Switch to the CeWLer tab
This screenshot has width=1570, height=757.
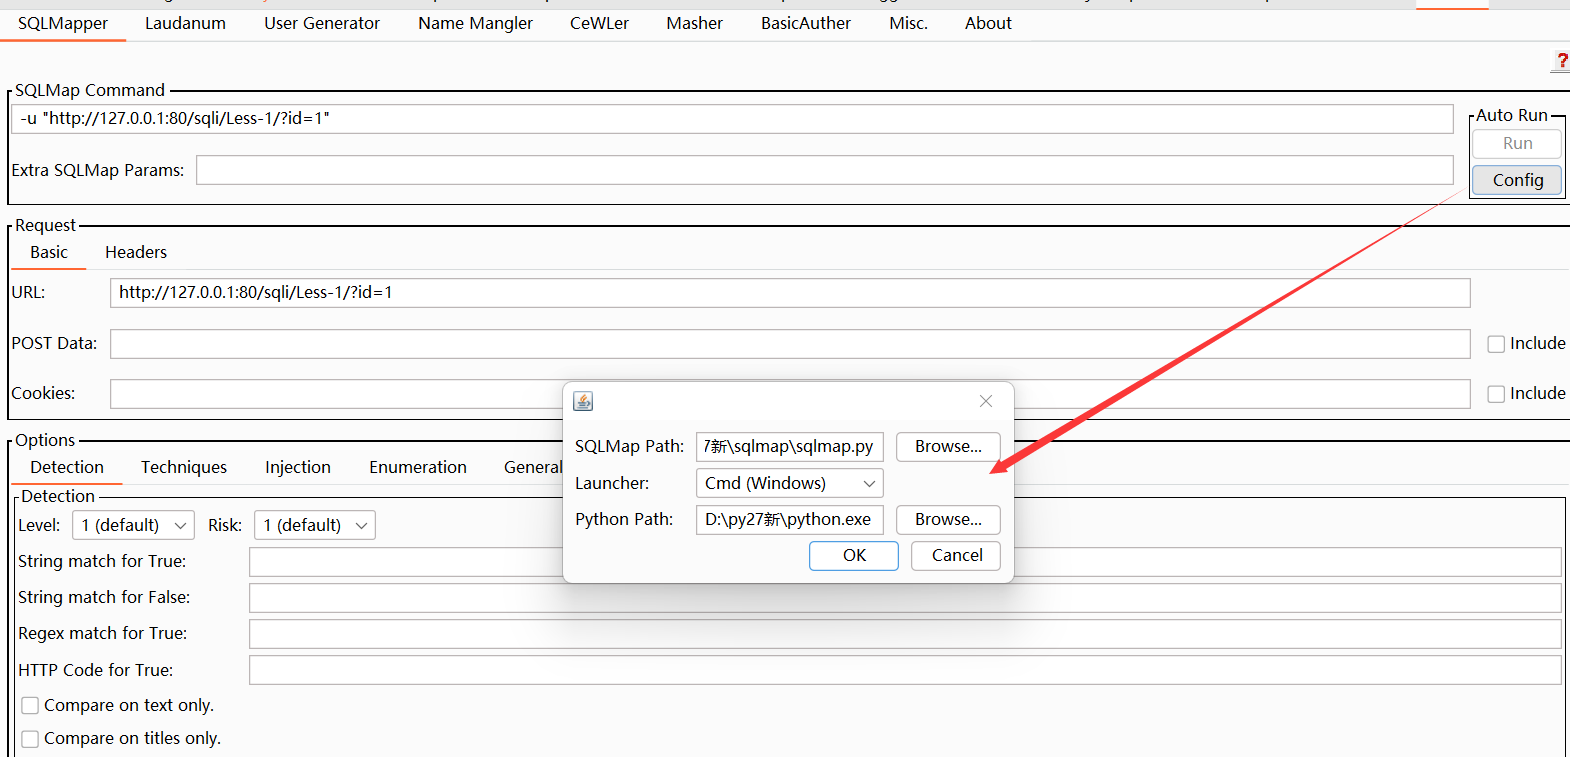[599, 23]
